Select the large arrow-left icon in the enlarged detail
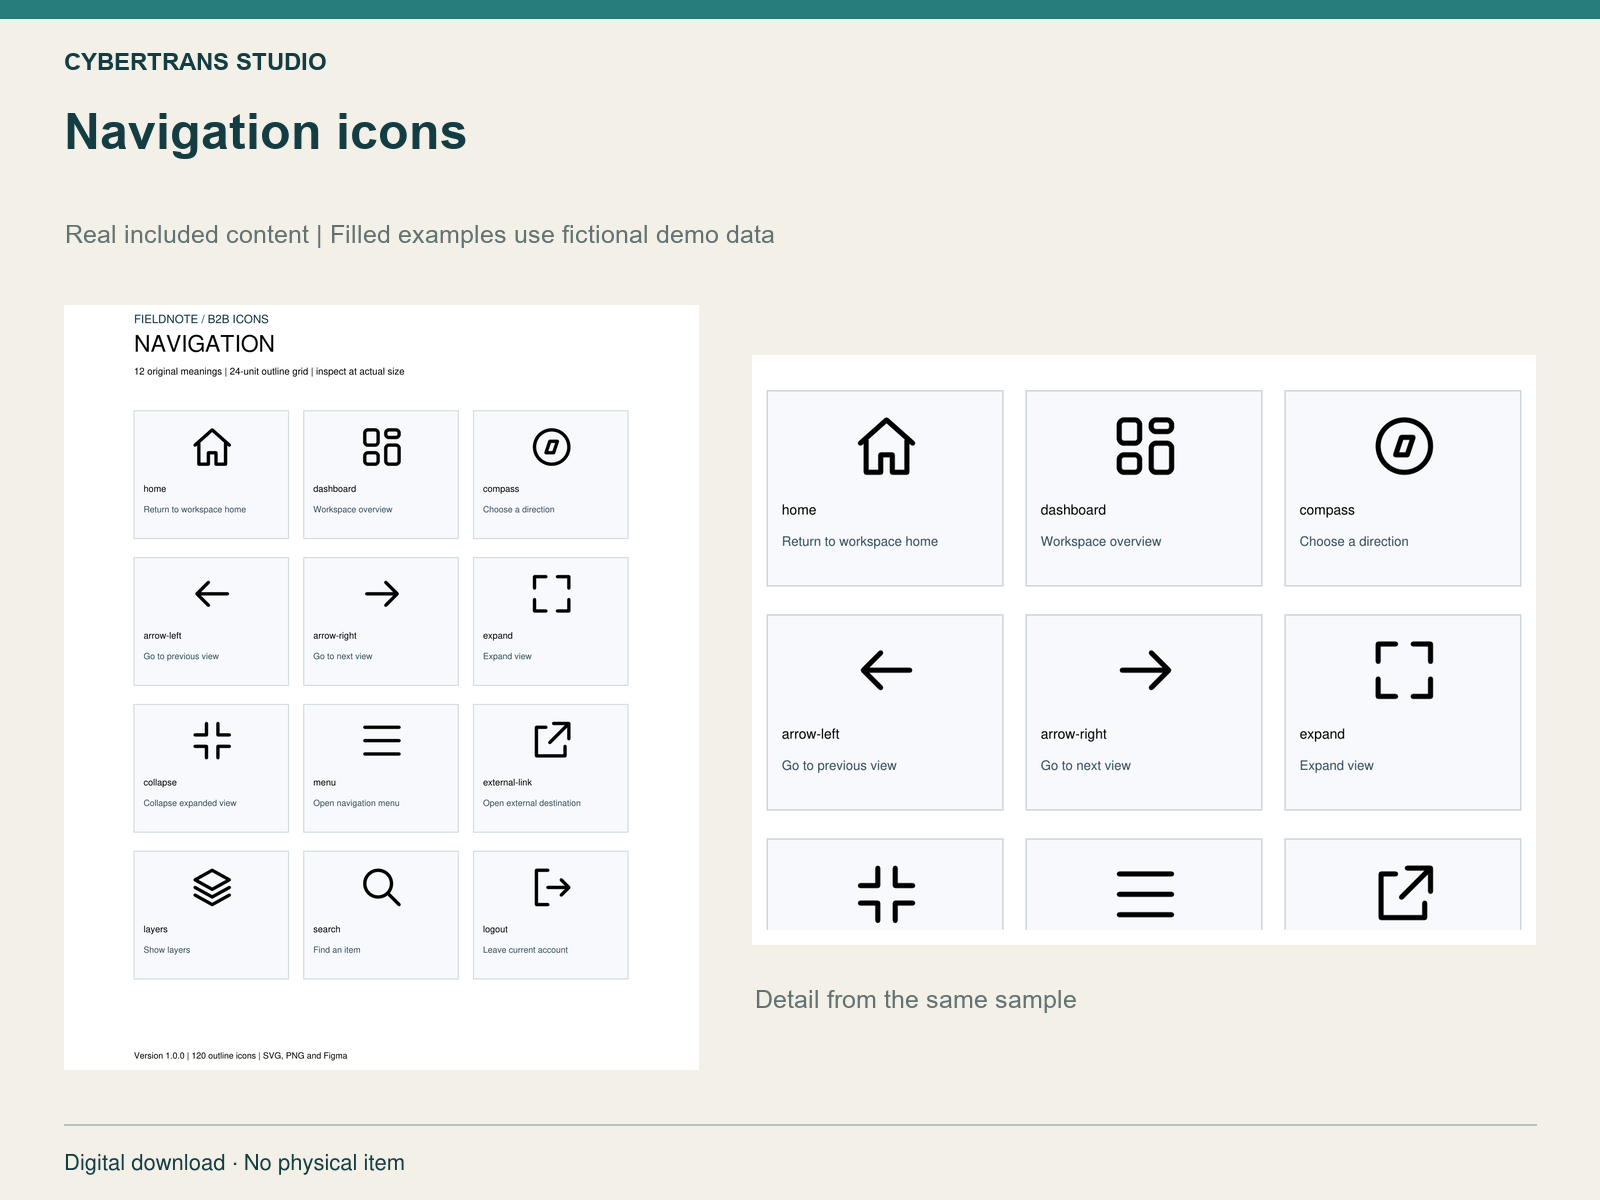 point(886,670)
